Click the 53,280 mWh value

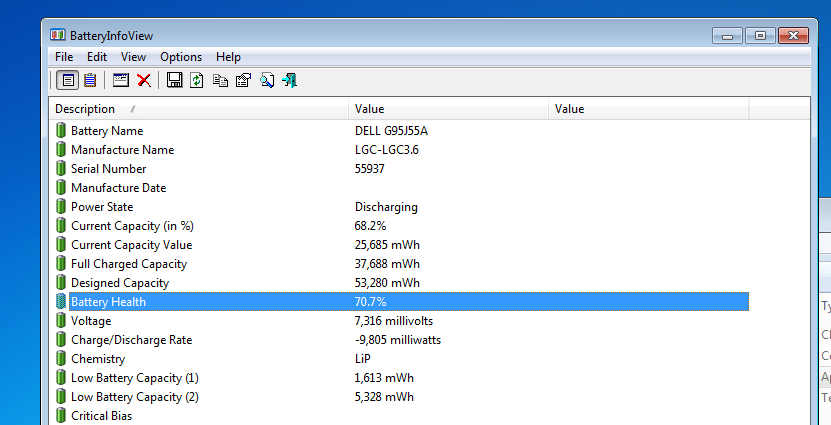[x=387, y=284]
